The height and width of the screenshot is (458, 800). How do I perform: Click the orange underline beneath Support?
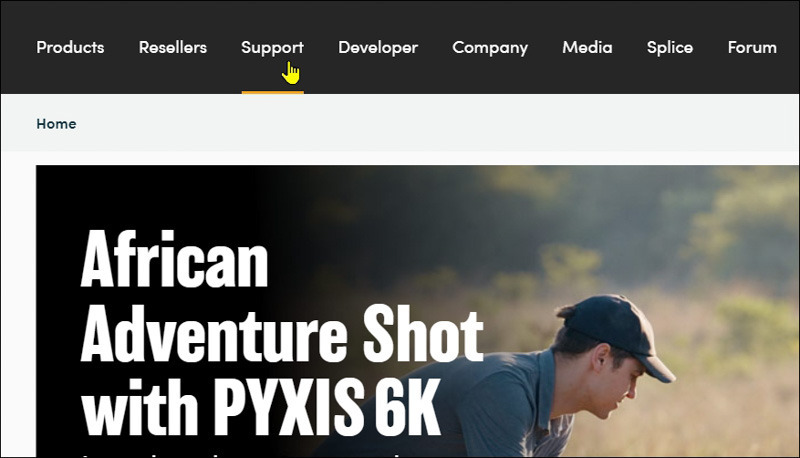pos(272,92)
